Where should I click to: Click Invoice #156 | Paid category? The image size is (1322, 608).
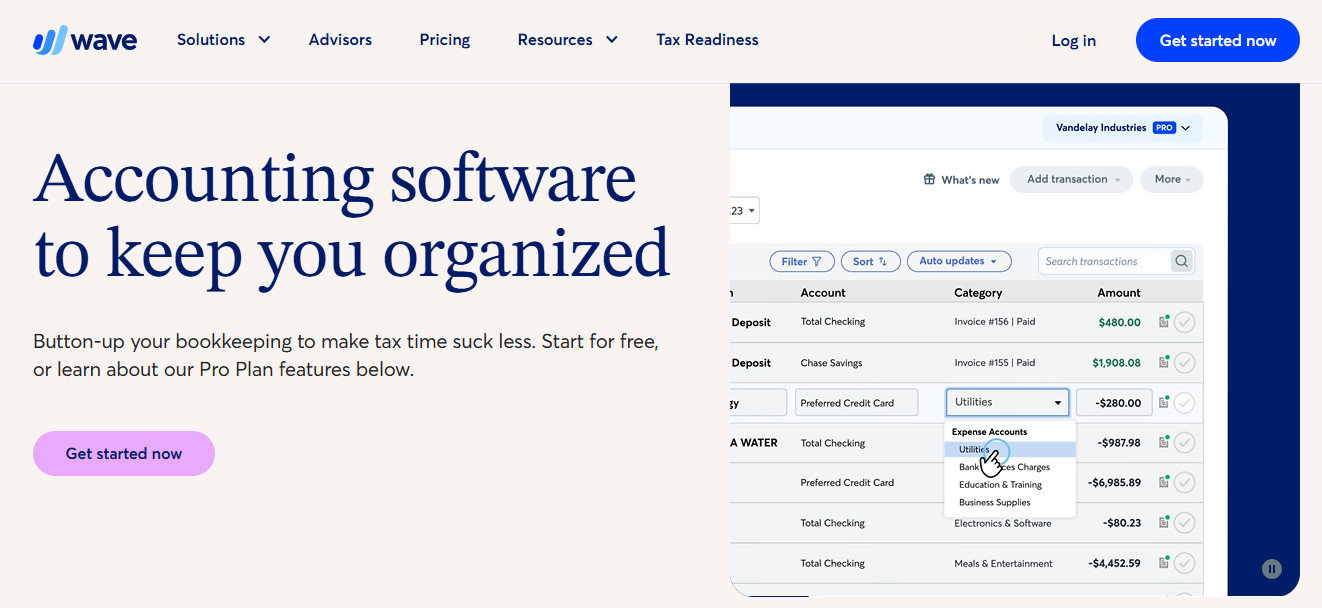pos(994,322)
